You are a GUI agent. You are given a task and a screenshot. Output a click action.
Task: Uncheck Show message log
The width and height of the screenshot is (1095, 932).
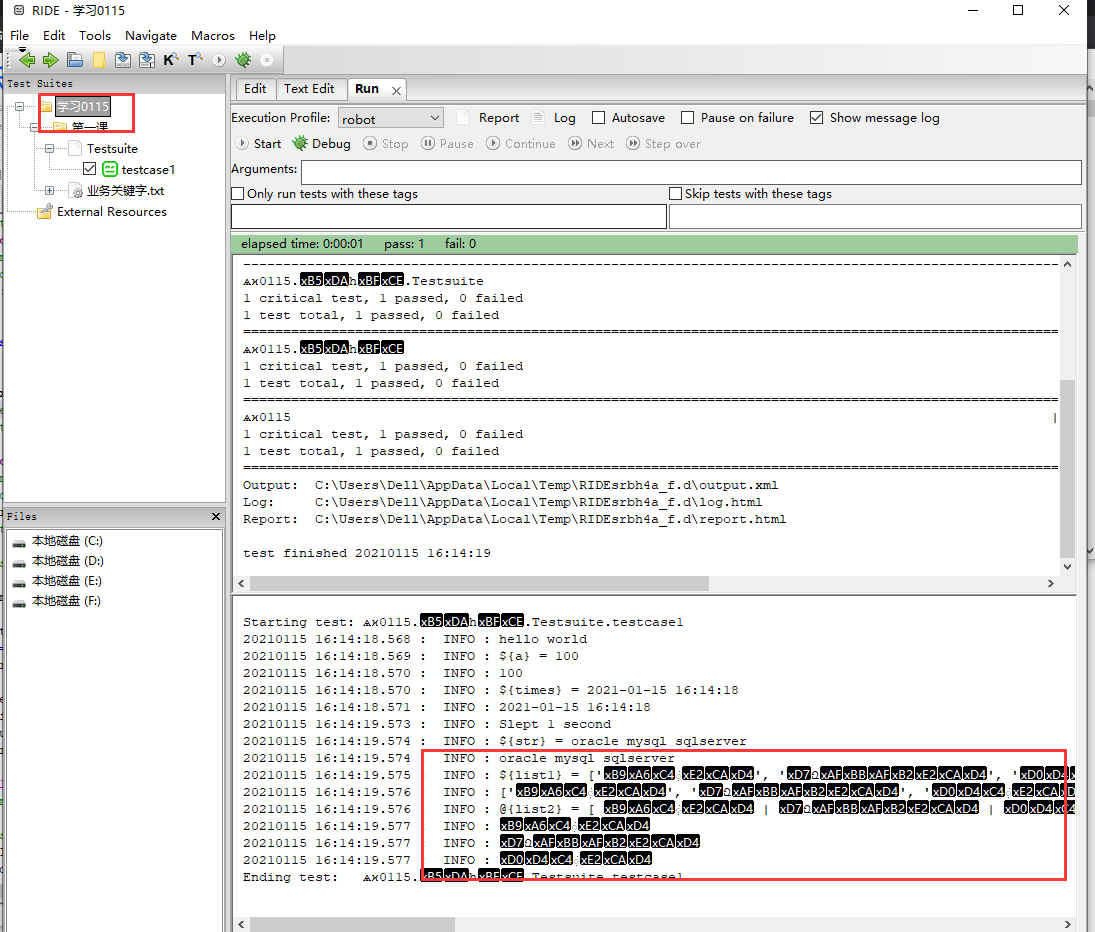point(816,118)
